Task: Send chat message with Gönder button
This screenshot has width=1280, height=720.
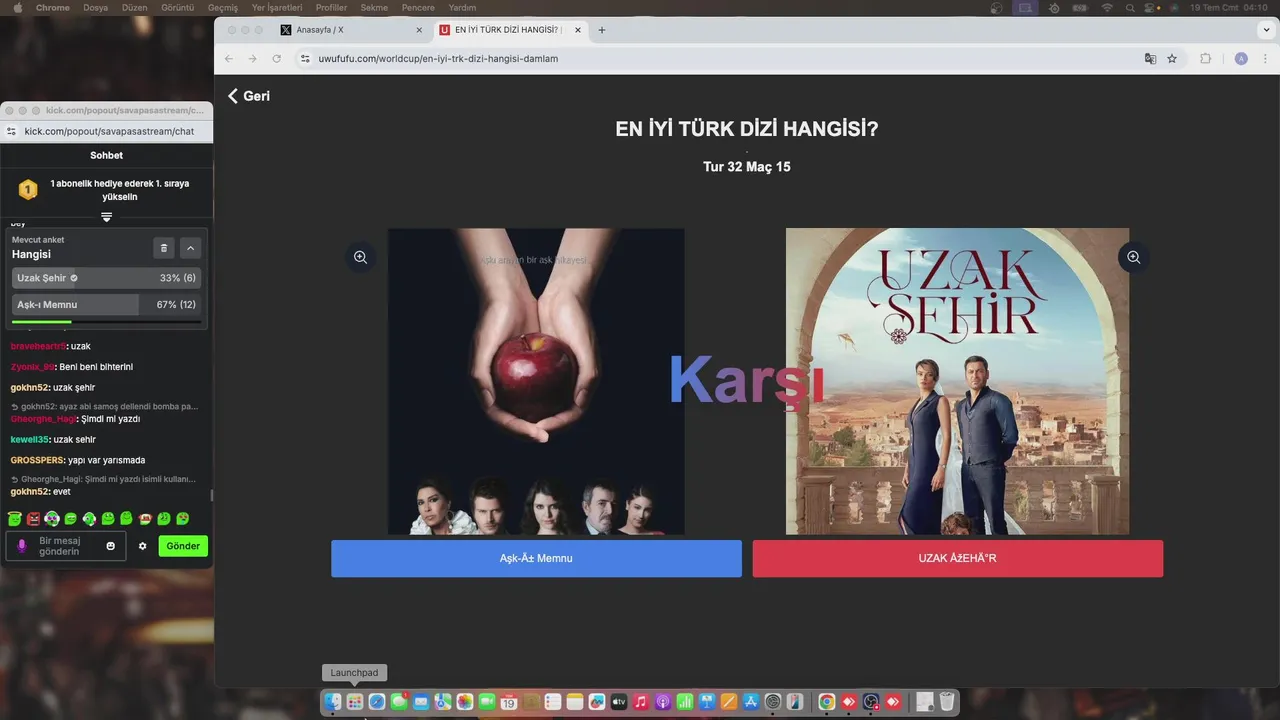Action: [x=183, y=546]
